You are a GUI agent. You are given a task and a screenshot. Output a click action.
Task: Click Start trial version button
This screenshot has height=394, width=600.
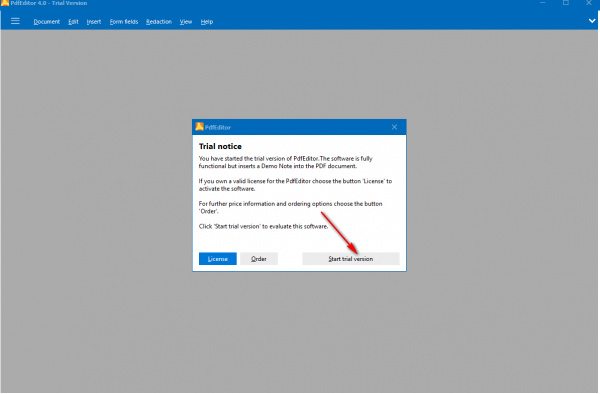[x=351, y=259]
